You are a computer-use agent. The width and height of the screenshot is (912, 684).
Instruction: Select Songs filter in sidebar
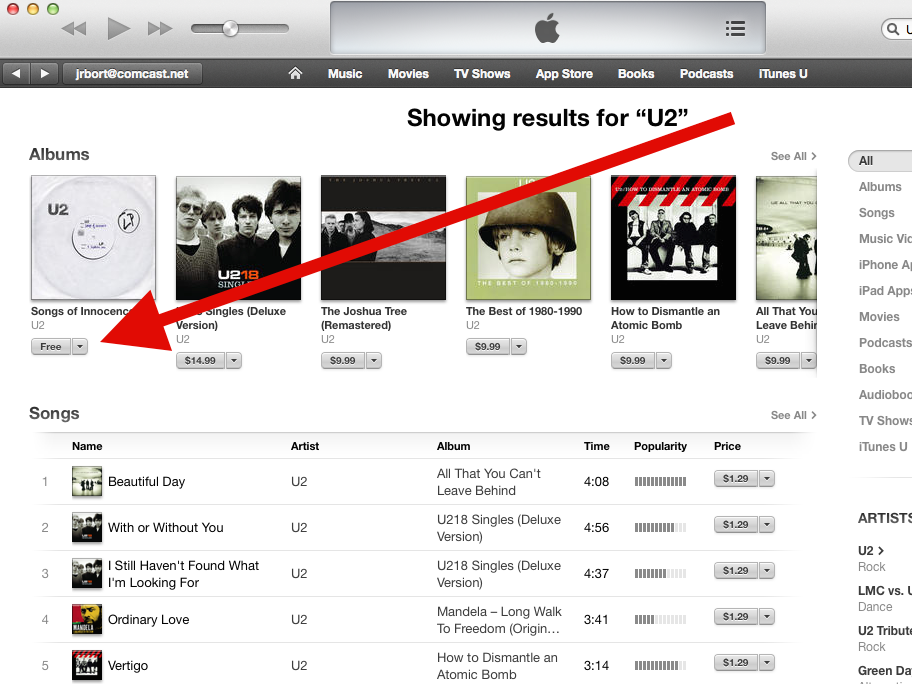point(877,213)
